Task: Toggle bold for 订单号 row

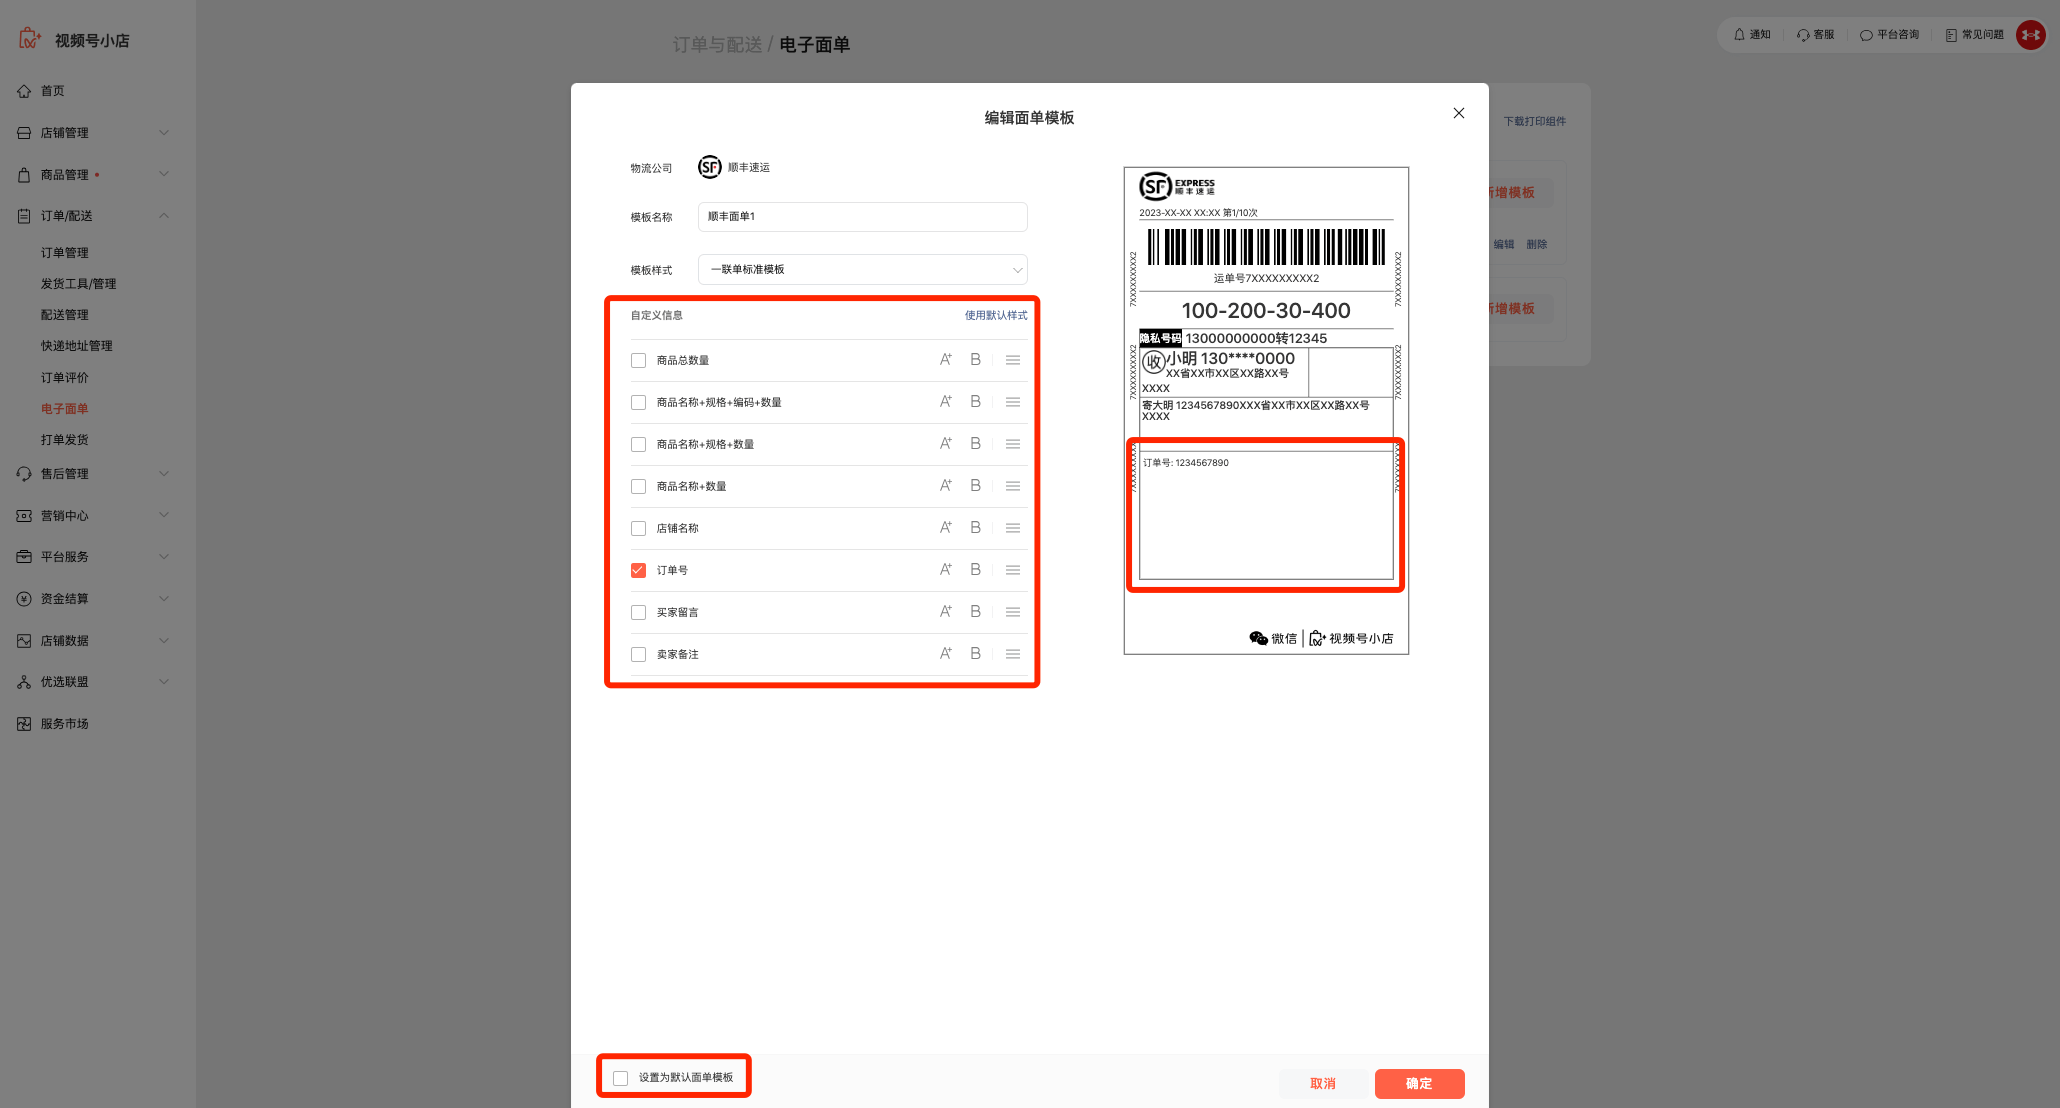Action: [x=975, y=570]
